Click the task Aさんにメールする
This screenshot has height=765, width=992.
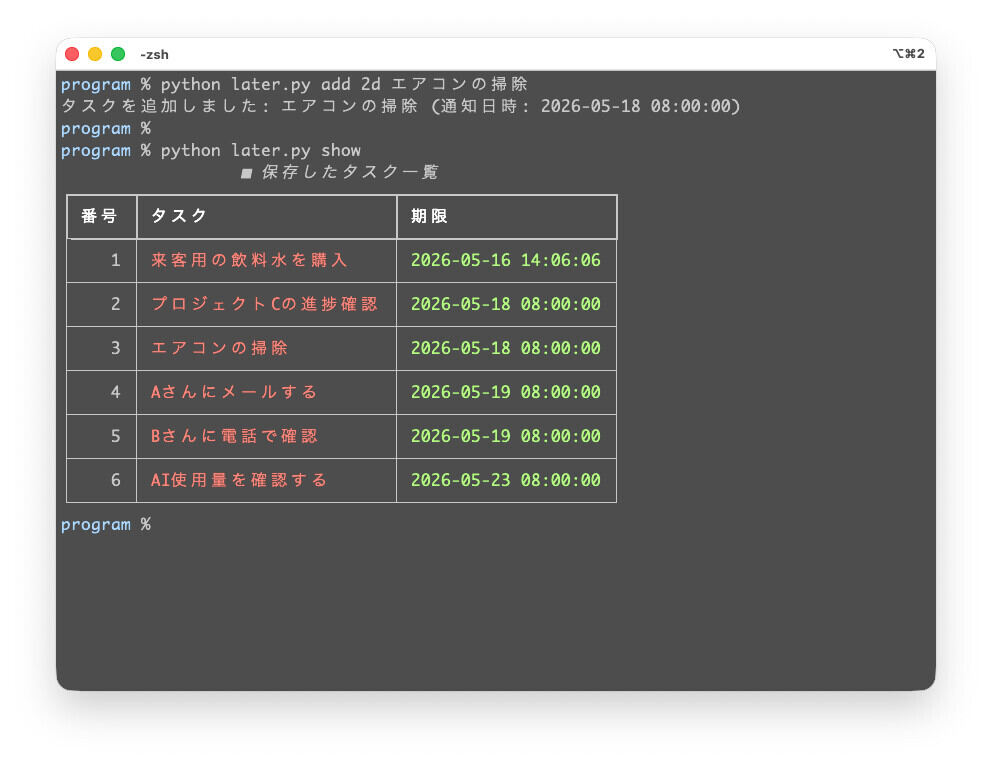click(233, 392)
